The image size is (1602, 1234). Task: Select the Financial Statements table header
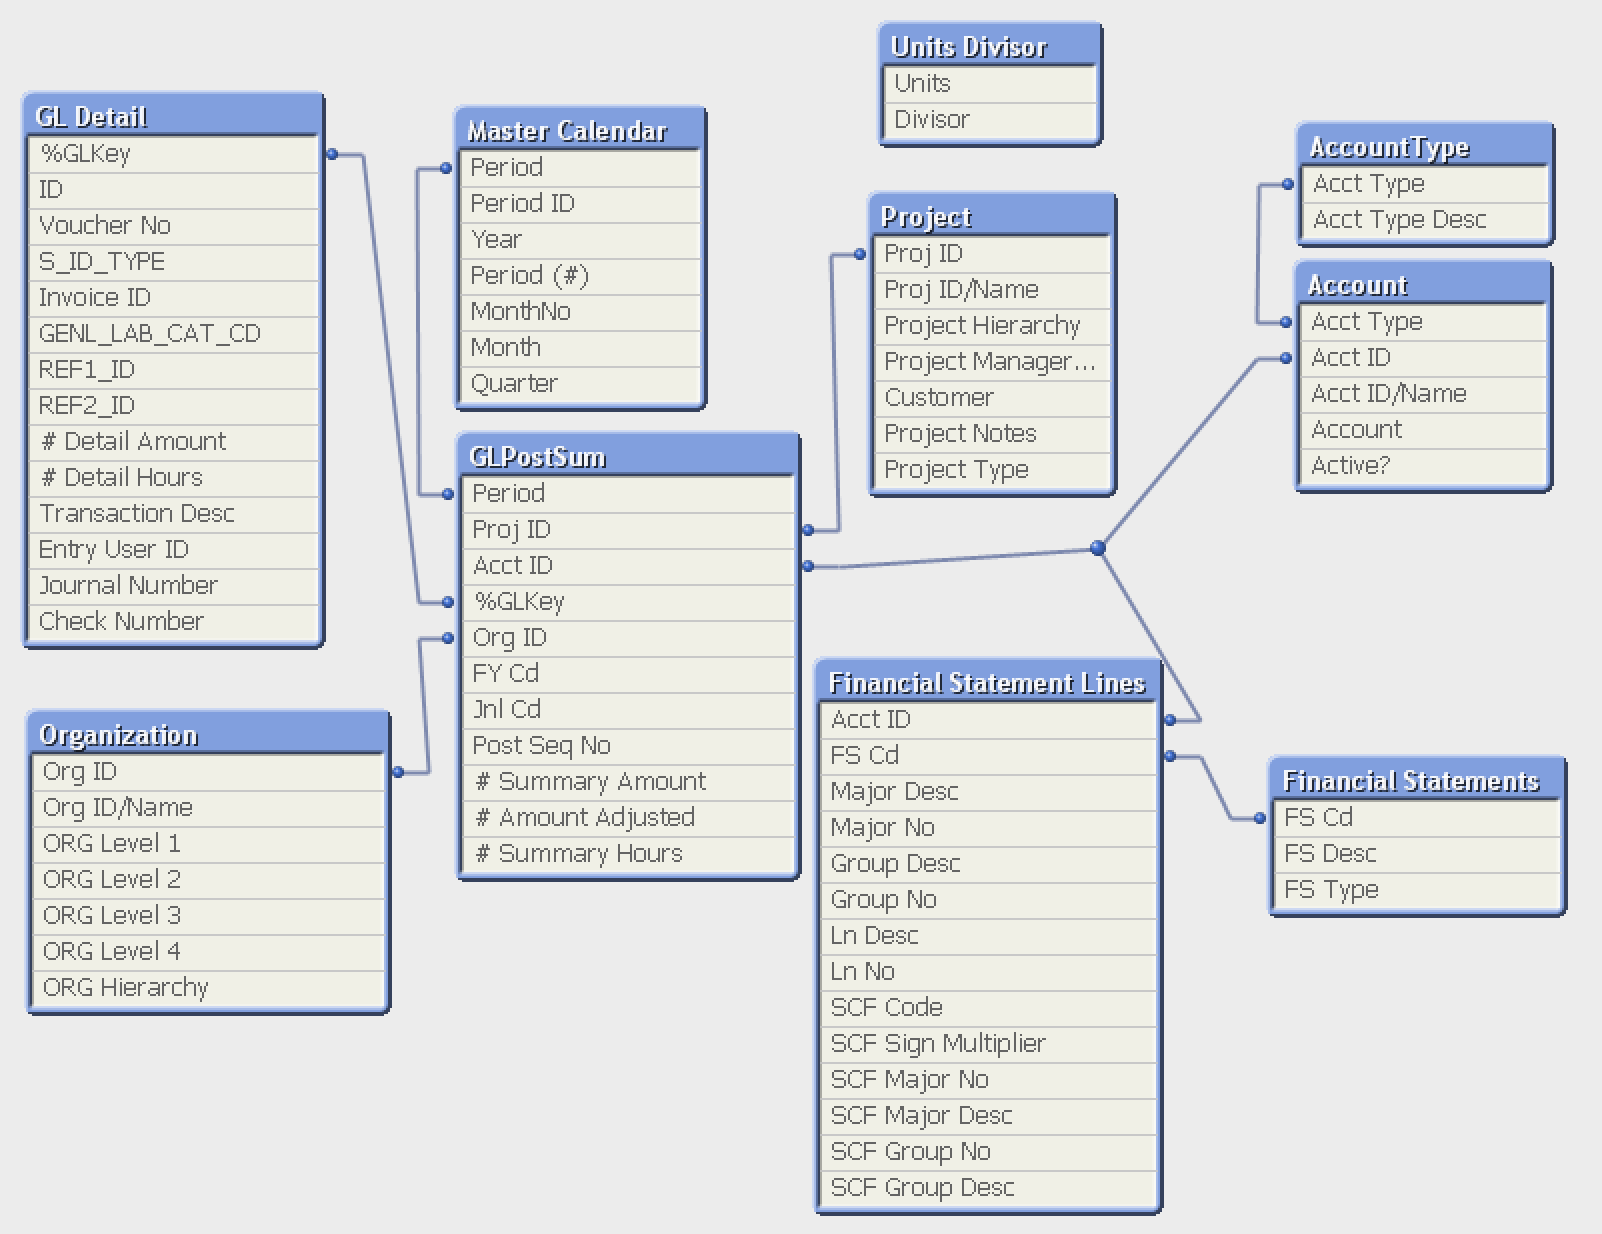(x=1417, y=780)
